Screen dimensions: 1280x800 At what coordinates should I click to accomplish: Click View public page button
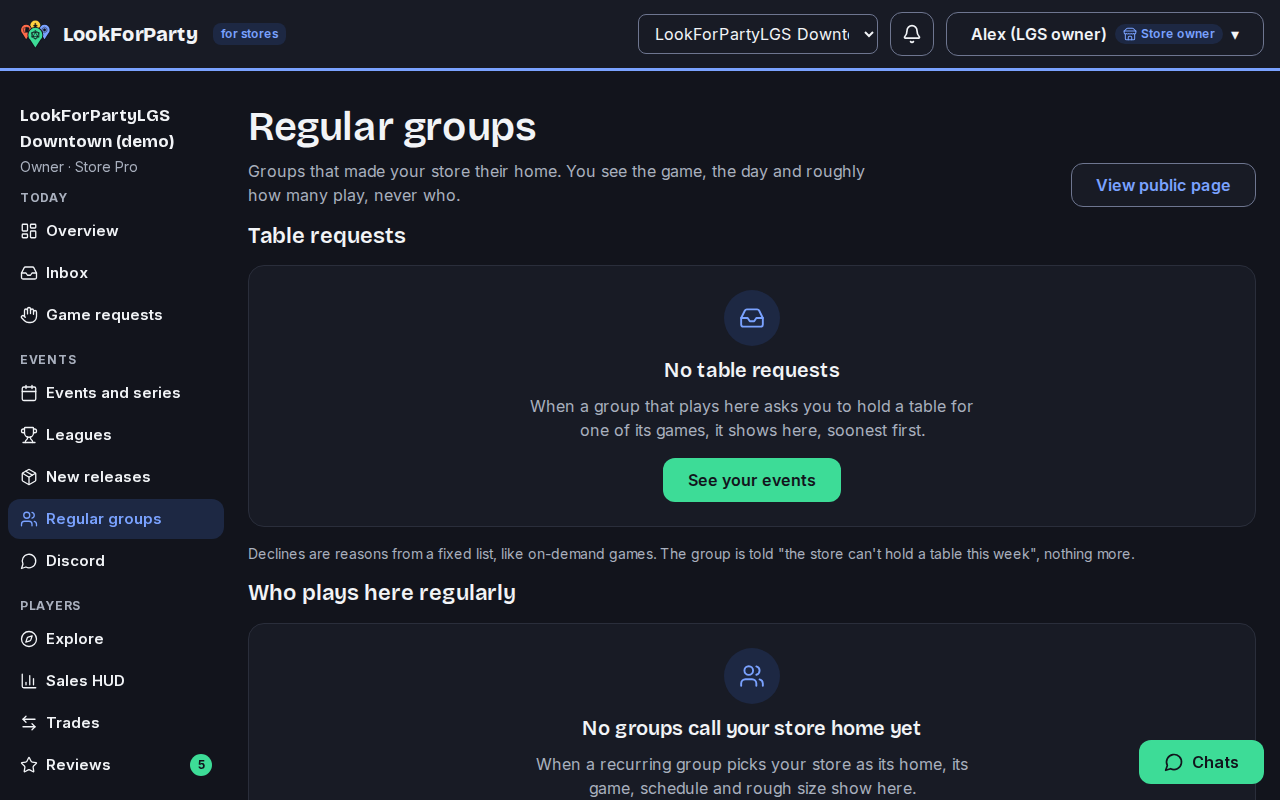[1163, 185]
